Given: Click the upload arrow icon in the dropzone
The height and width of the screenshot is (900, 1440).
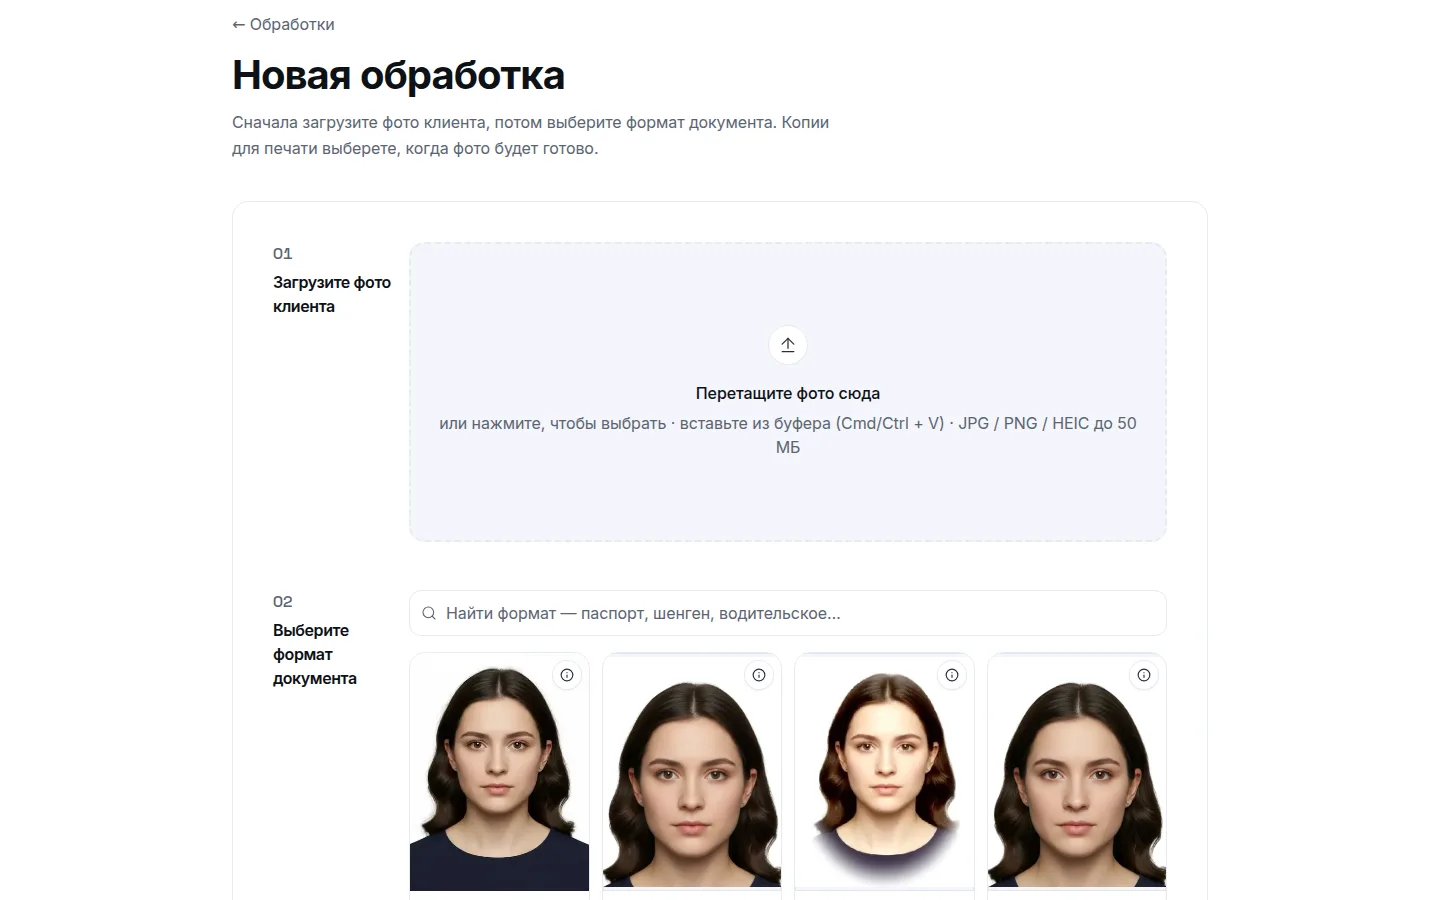Looking at the screenshot, I should pyautogui.click(x=788, y=345).
